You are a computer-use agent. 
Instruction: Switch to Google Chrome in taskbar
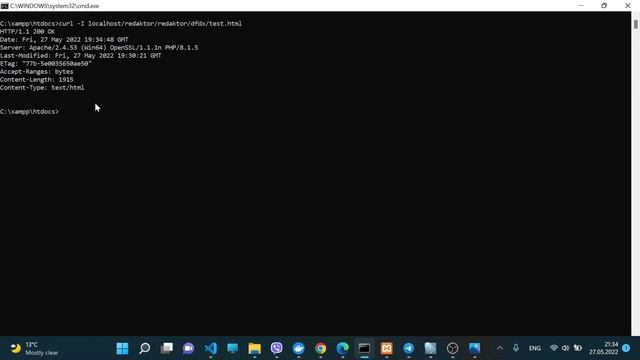point(321,348)
